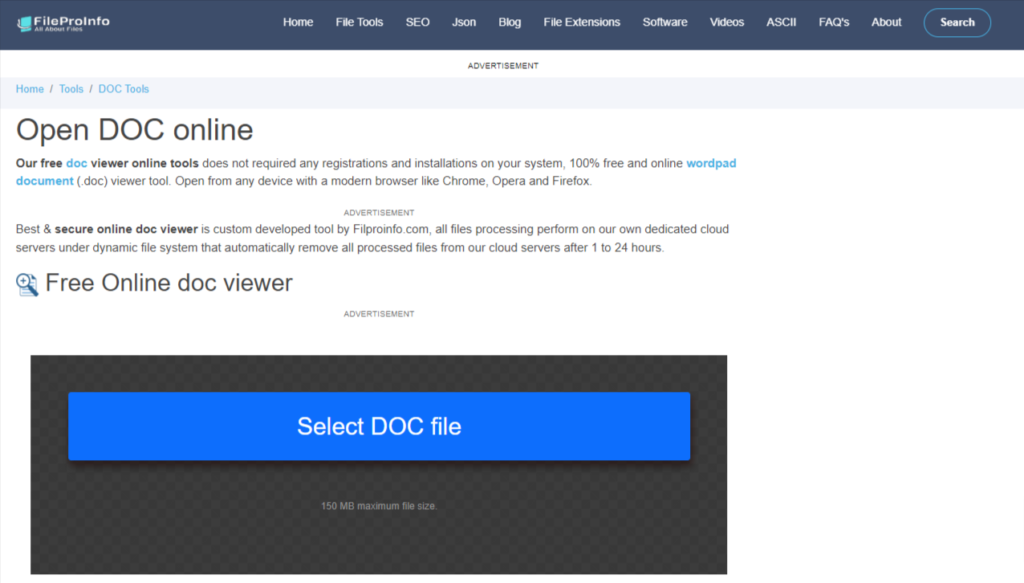Browse the Software section
The width and height of the screenshot is (1024, 583).
coord(664,21)
